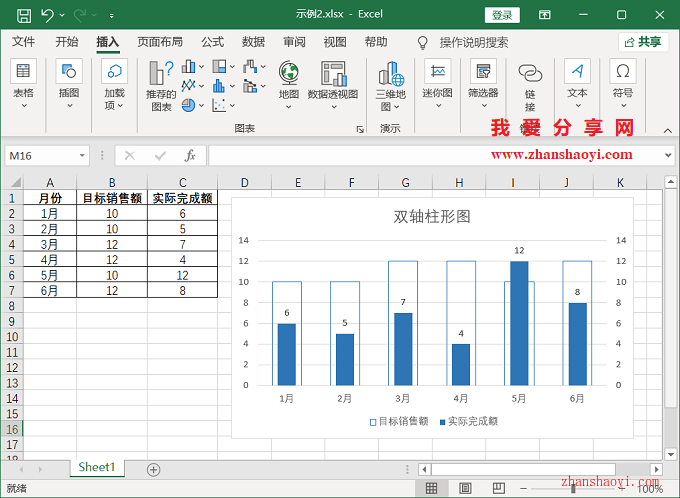Select row 5 header
680x498 pixels.
click(12, 259)
